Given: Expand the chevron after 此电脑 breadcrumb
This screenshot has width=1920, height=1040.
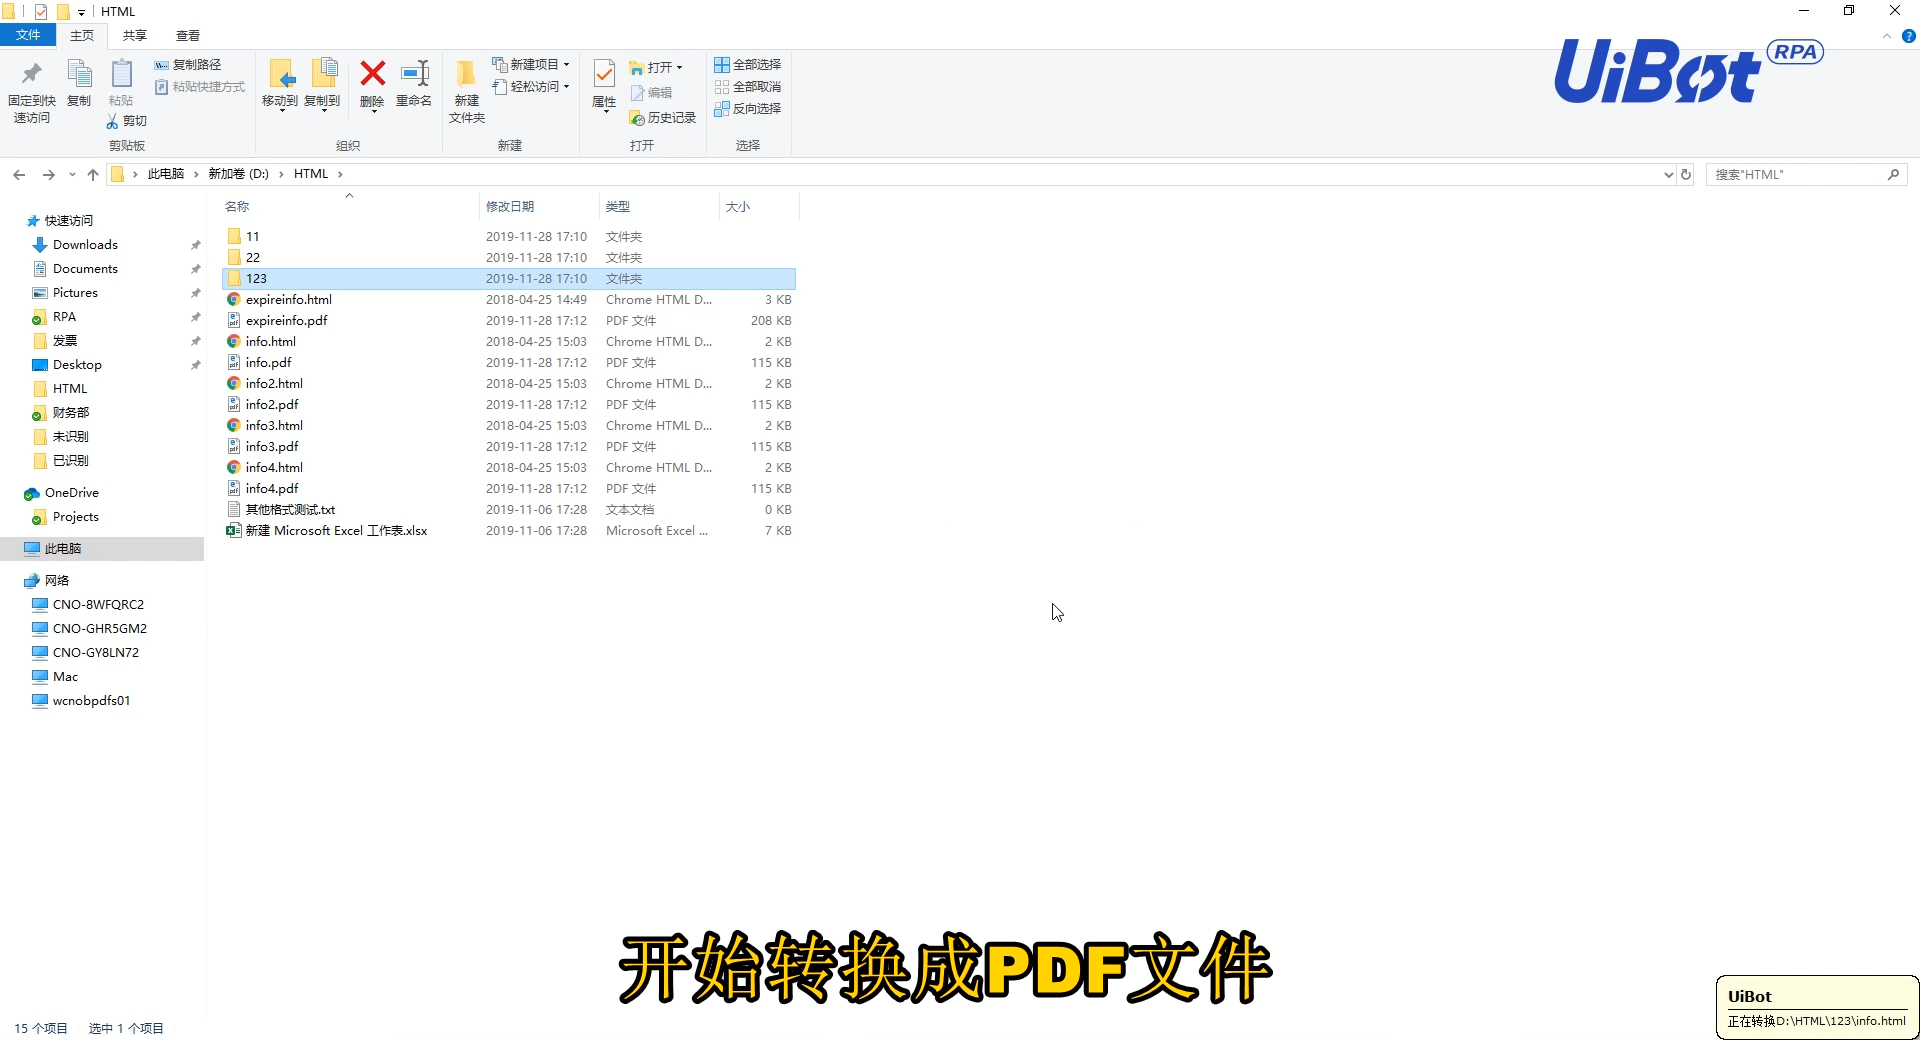Looking at the screenshot, I should pos(196,174).
